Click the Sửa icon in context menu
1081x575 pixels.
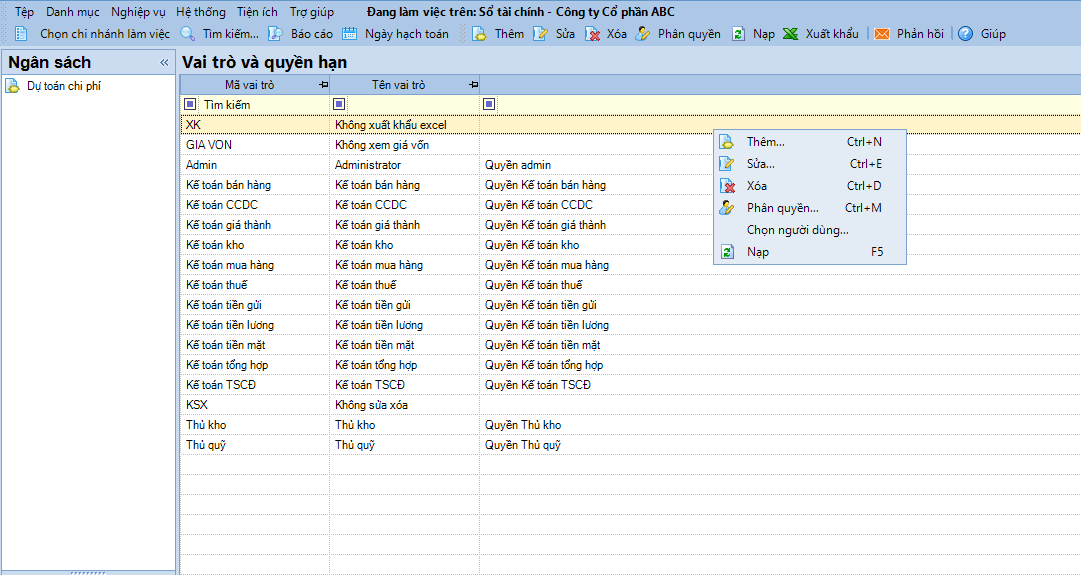pos(727,164)
